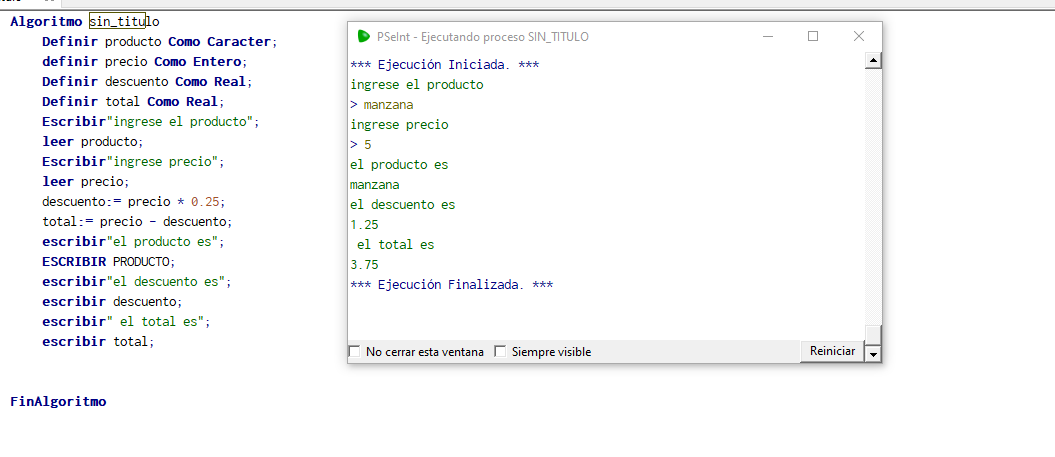Click the highlighted sin_titulo algorithm name
The height and width of the screenshot is (457, 1055).
click(x=117, y=21)
